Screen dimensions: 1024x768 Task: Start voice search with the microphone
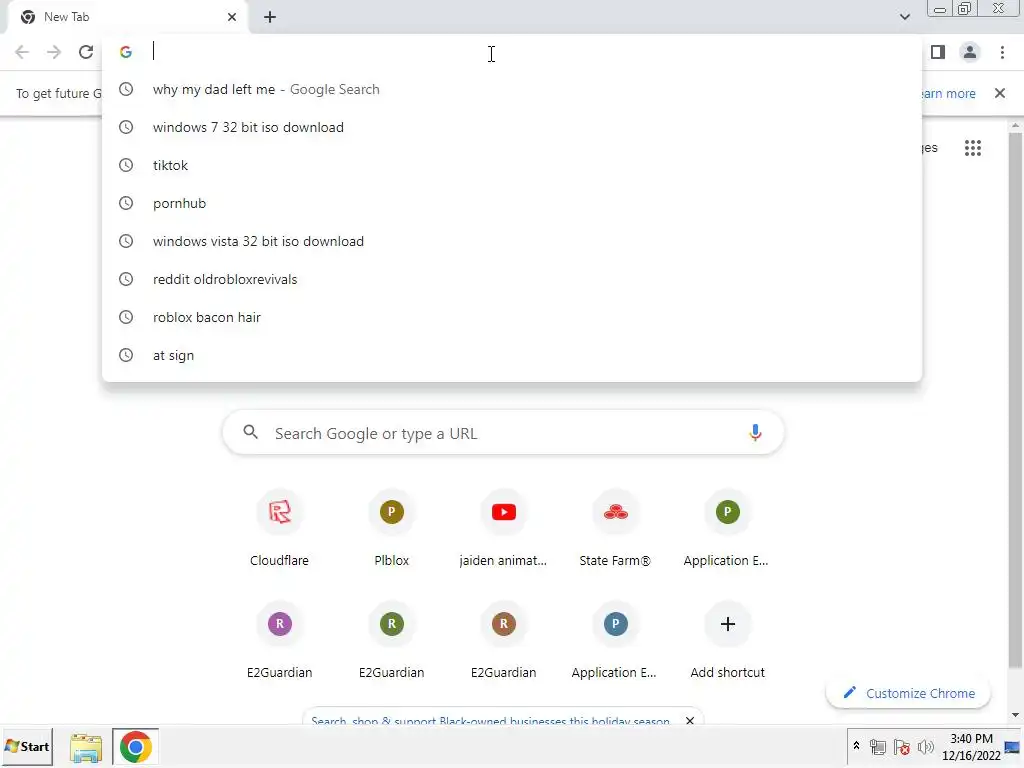(x=755, y=432)
